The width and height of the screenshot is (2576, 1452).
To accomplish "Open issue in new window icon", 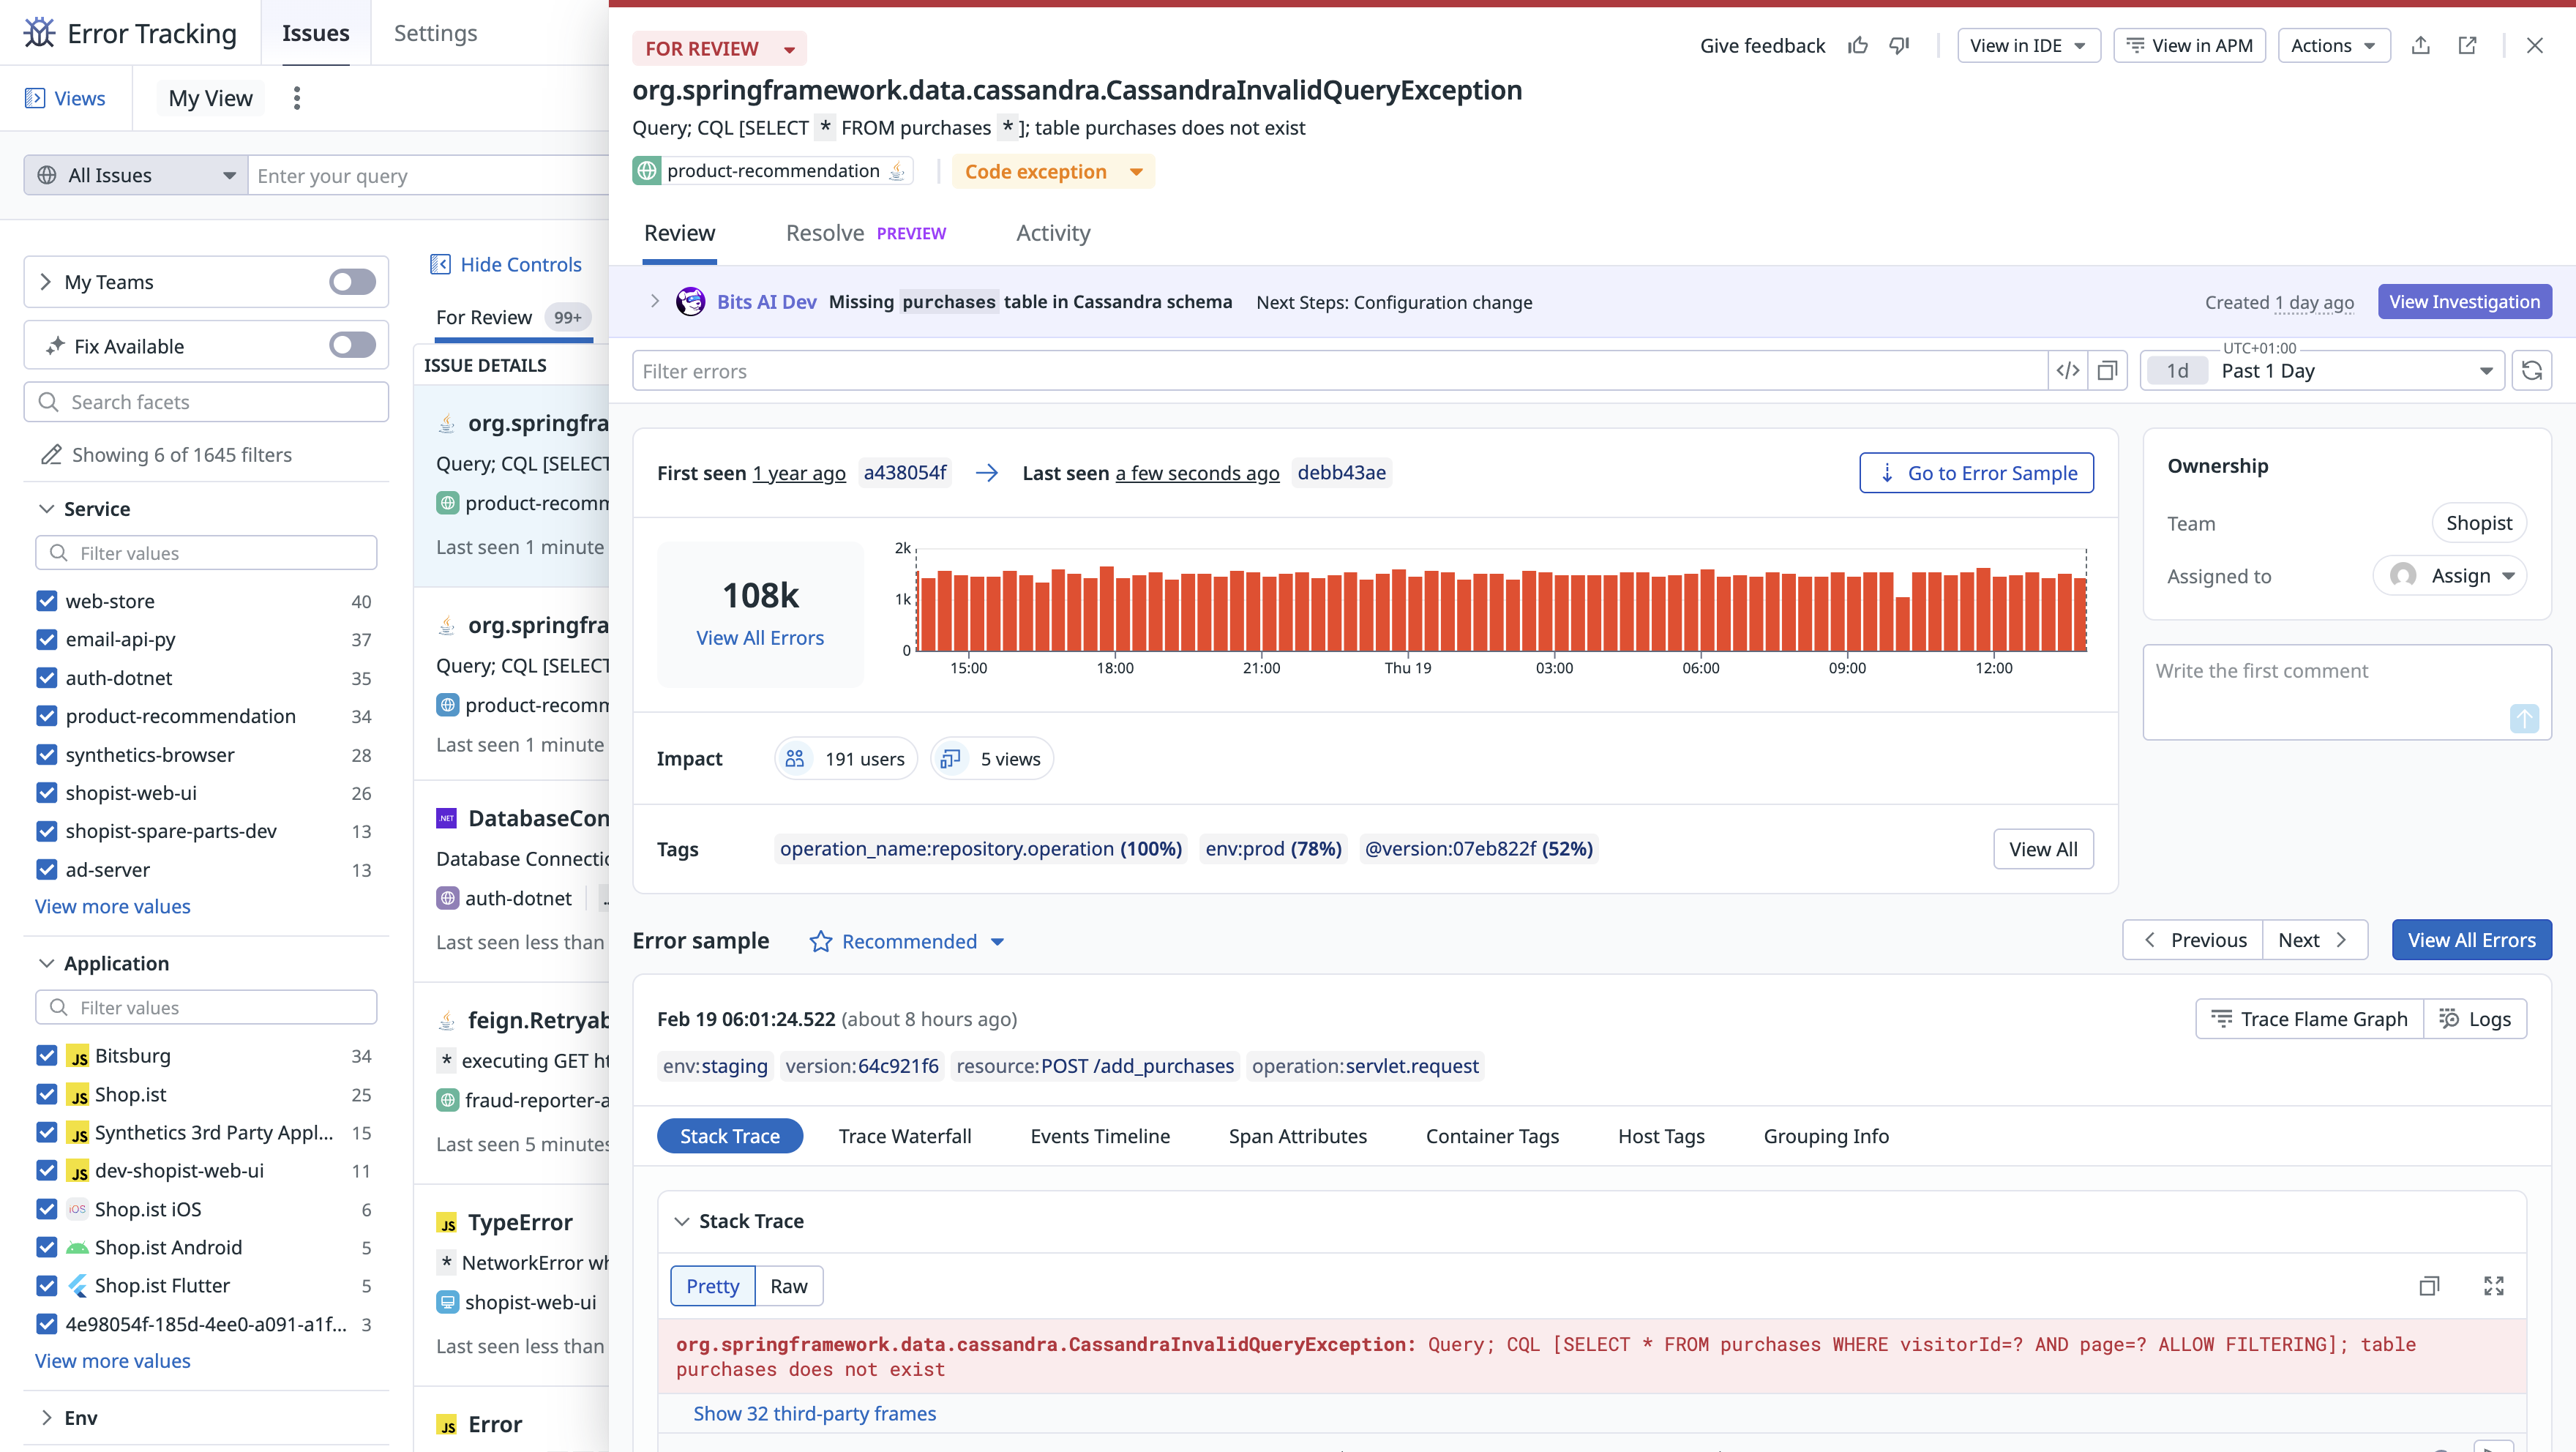I will (2467, 45).
